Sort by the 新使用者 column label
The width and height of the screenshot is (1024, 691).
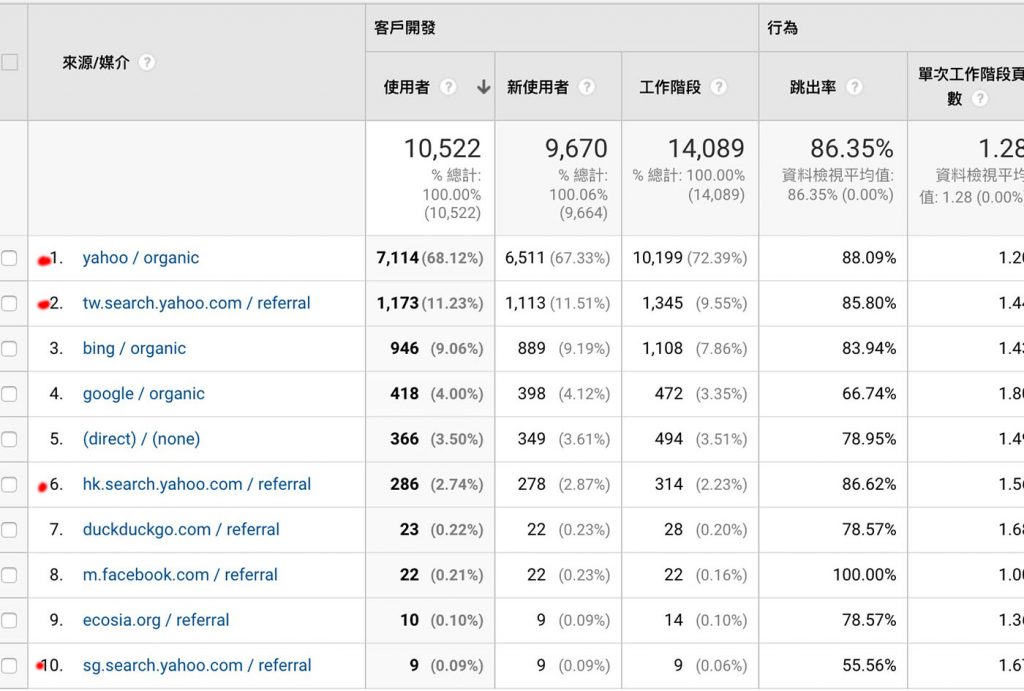[x=537, y=87]
